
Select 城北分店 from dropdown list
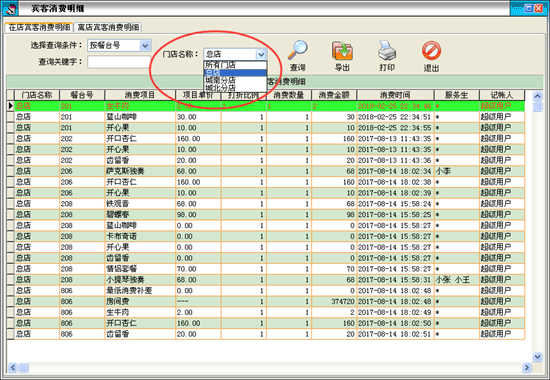[x=235, y=88]
